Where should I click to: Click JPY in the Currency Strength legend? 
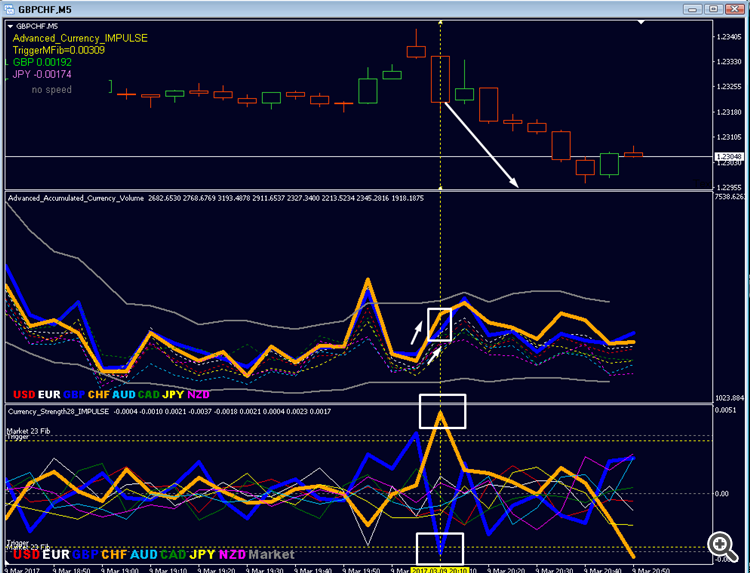click(x=203, y=555)
